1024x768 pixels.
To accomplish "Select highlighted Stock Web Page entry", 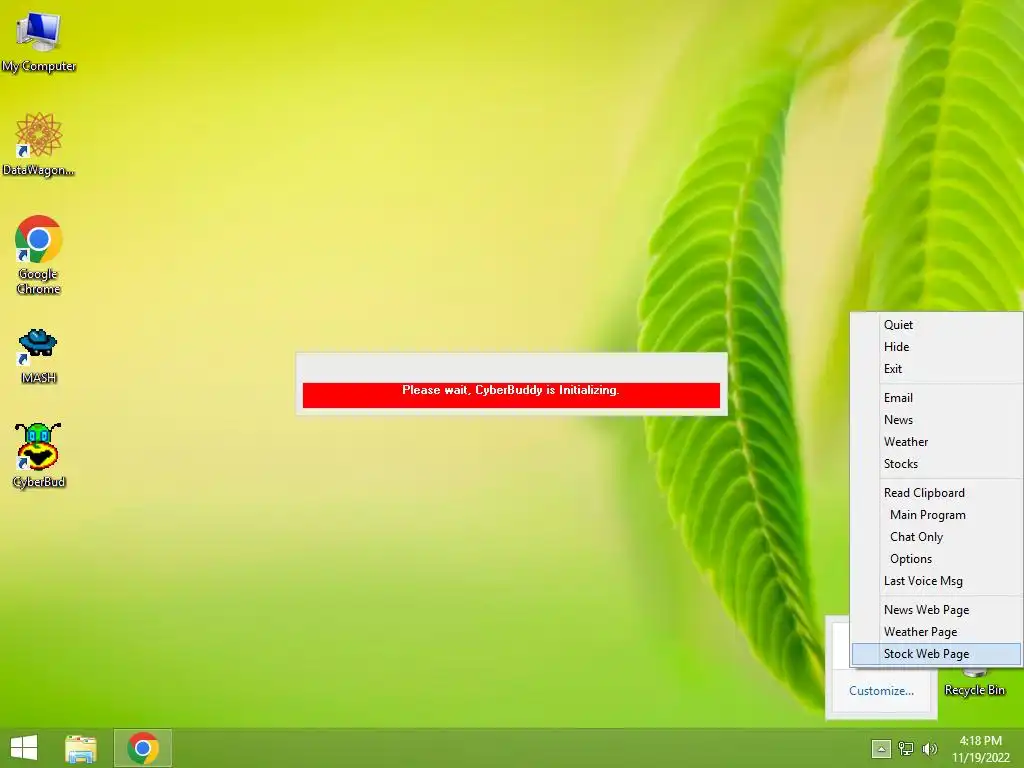I will (x=936, y=654).
